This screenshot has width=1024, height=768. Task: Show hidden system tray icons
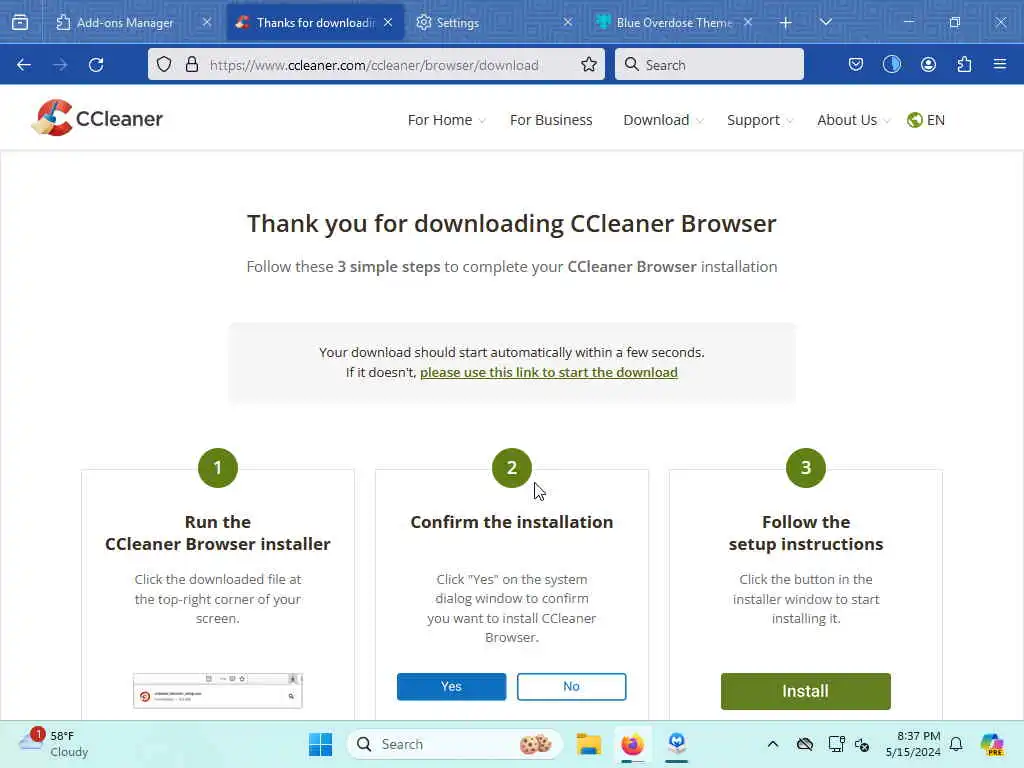pyautogui.click(x=773, y=744)
